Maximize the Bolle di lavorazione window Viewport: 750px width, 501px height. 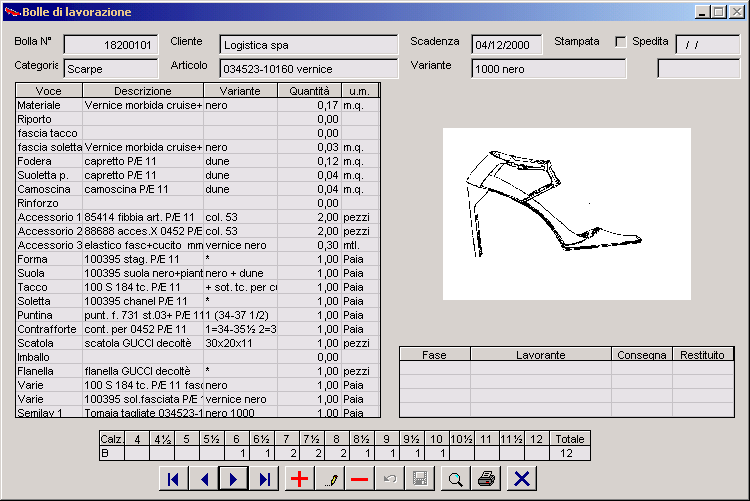point(718,12)
